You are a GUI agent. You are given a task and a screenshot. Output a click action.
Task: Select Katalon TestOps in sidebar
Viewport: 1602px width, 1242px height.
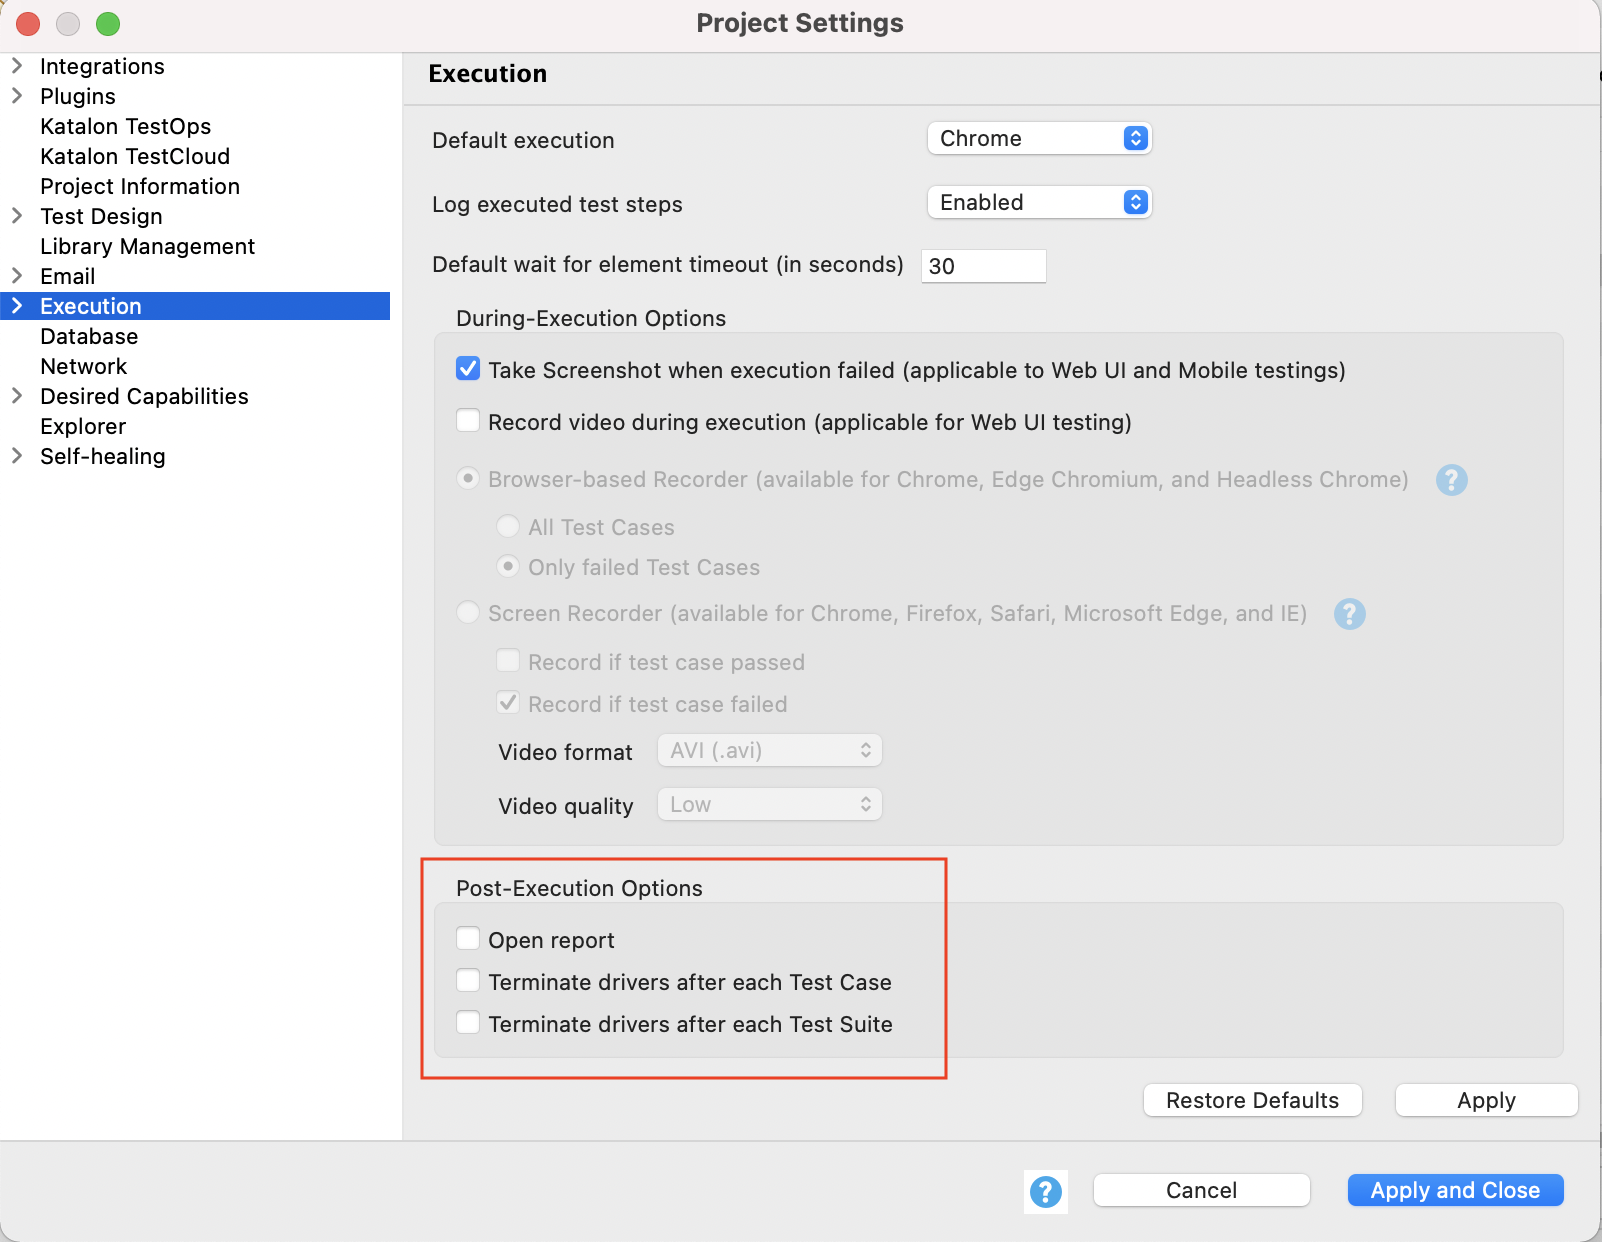pos(125,126)
